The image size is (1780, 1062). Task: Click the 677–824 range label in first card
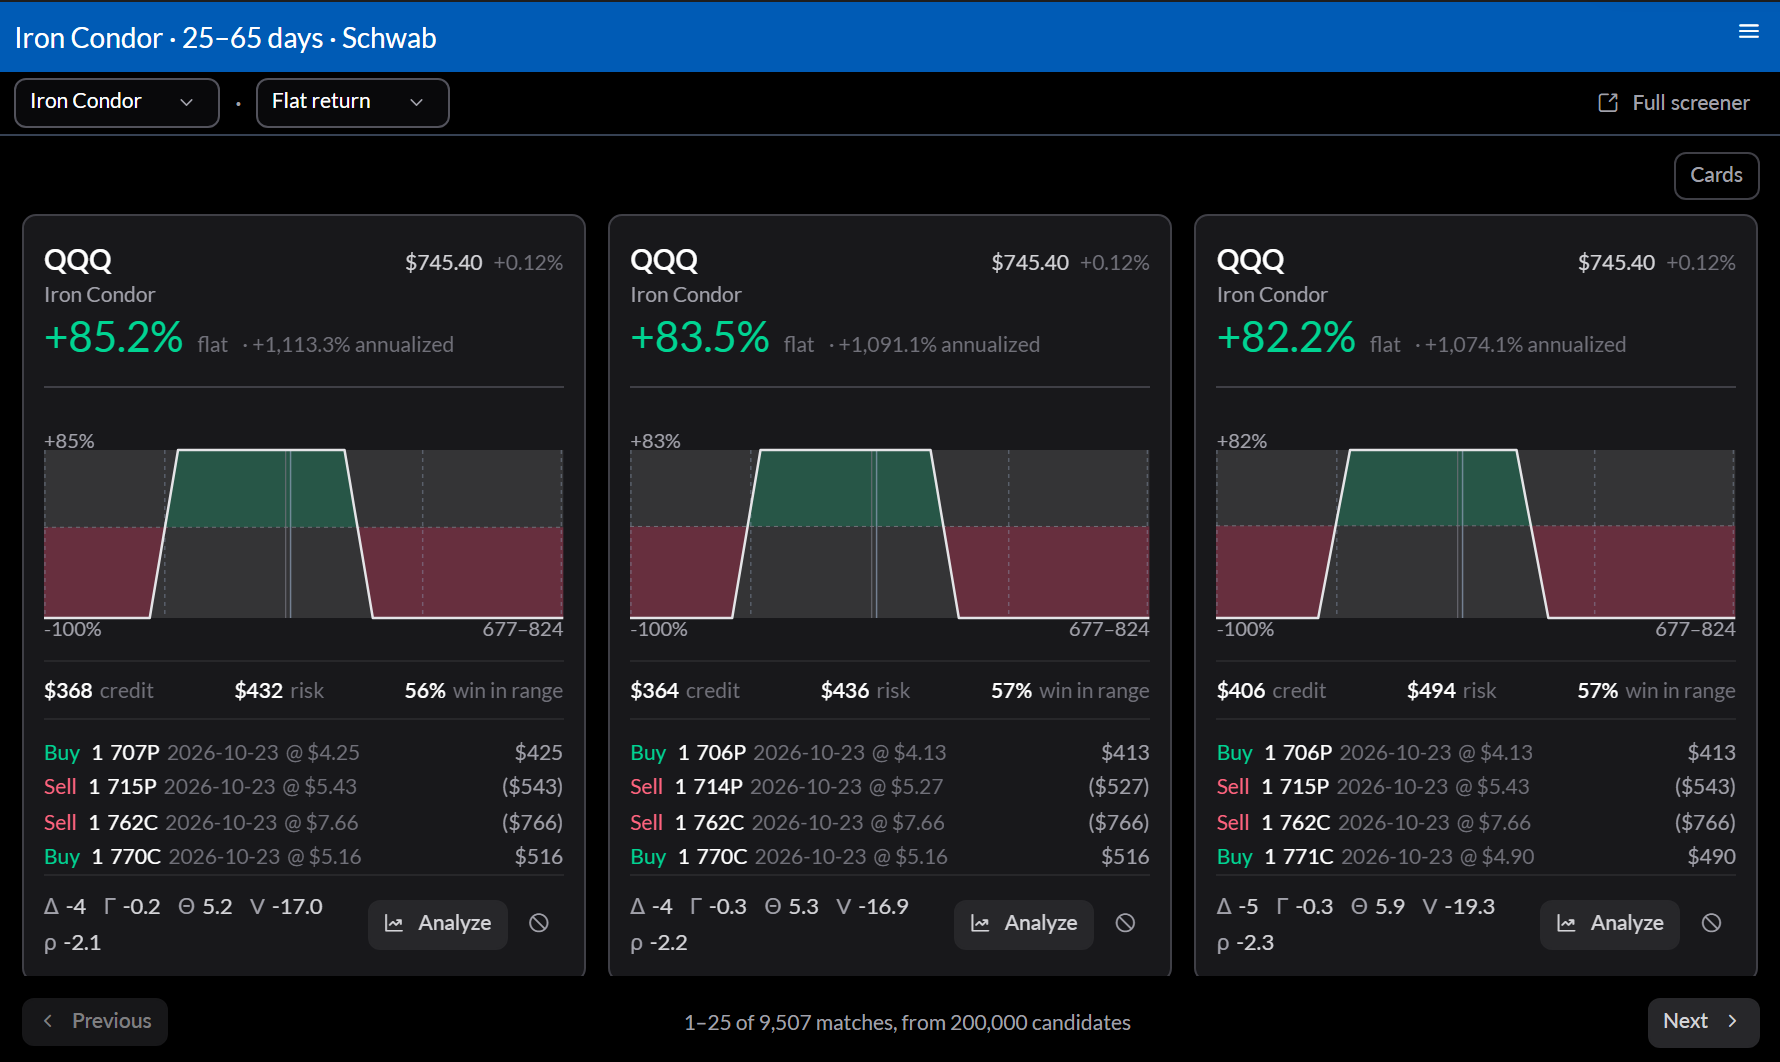click(523, 629)
